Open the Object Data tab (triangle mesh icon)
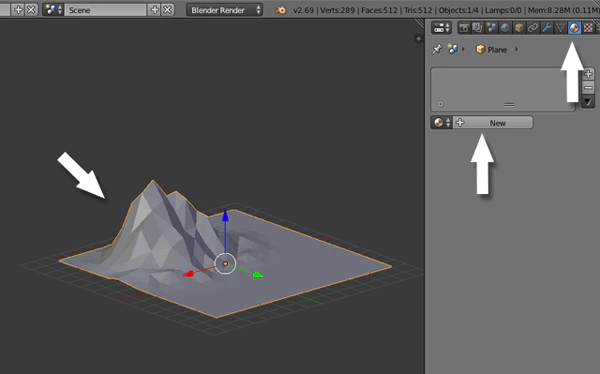Screen dimensions: 600x374 pyautogui.click(x=560, y=28)
